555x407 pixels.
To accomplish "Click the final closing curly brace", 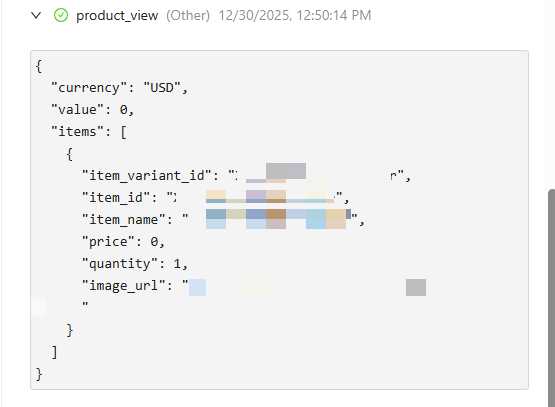I will click(39, 374).
